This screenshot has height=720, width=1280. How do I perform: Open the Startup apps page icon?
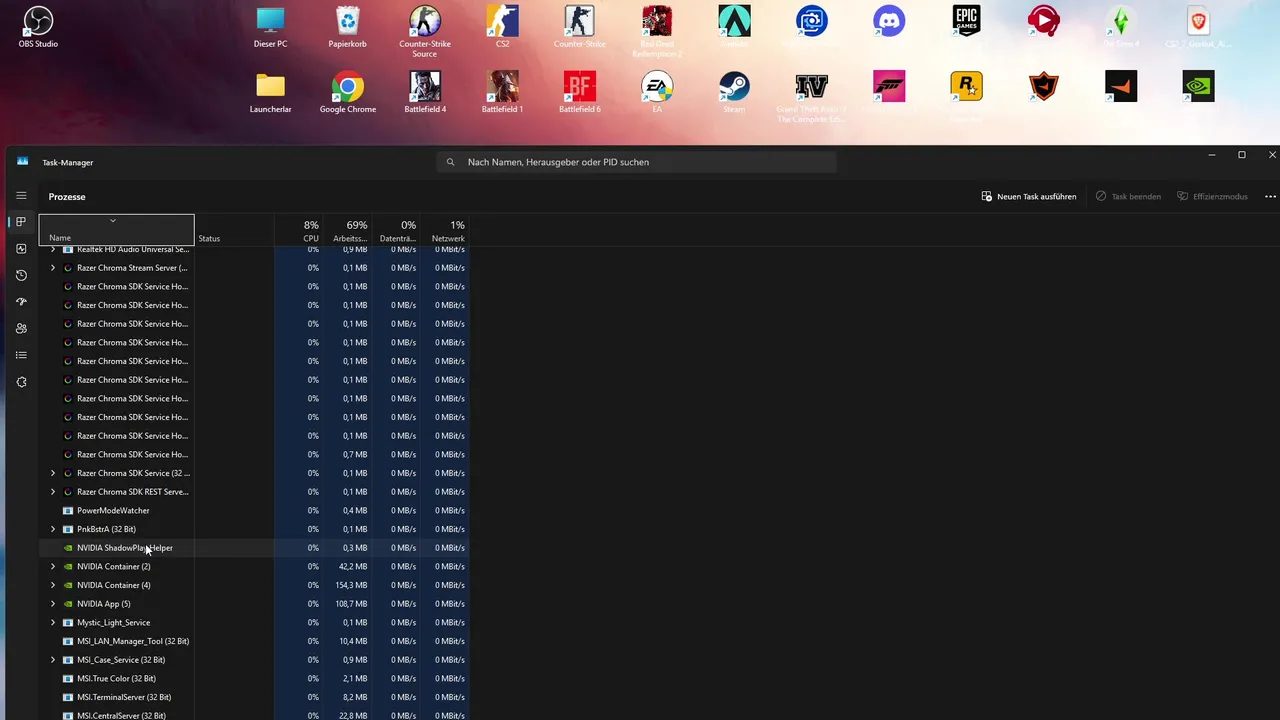pos(21,302)
